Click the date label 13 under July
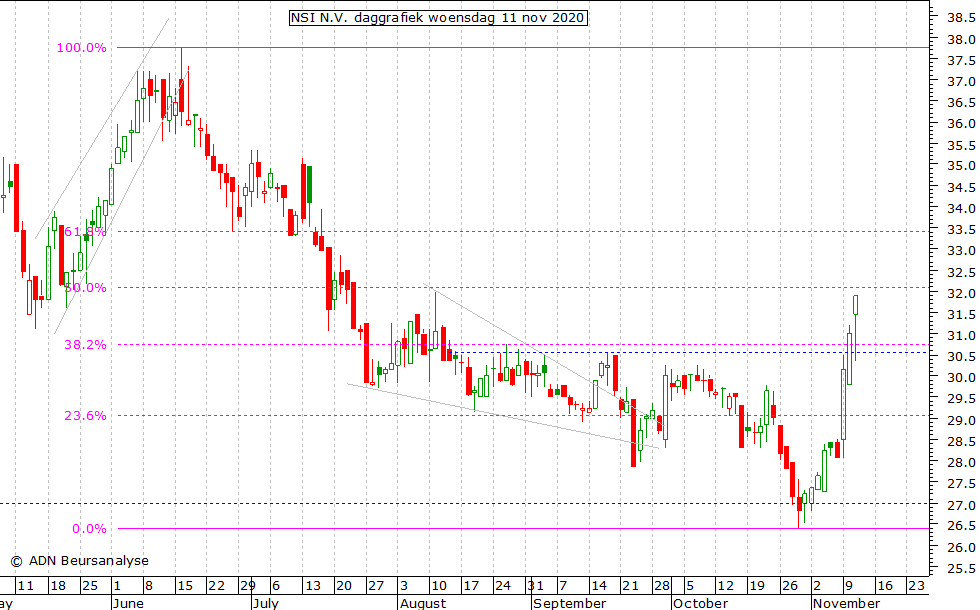Screen dimensions: 980x610 tap(312, 586)
